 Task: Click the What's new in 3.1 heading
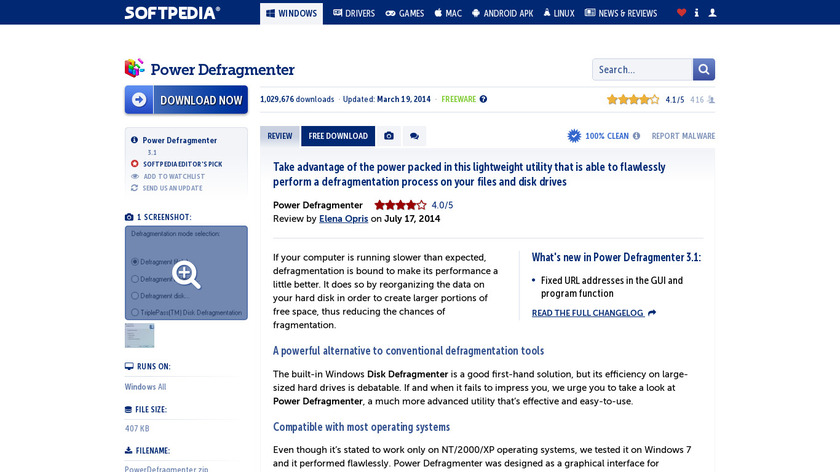coord(616,257)
